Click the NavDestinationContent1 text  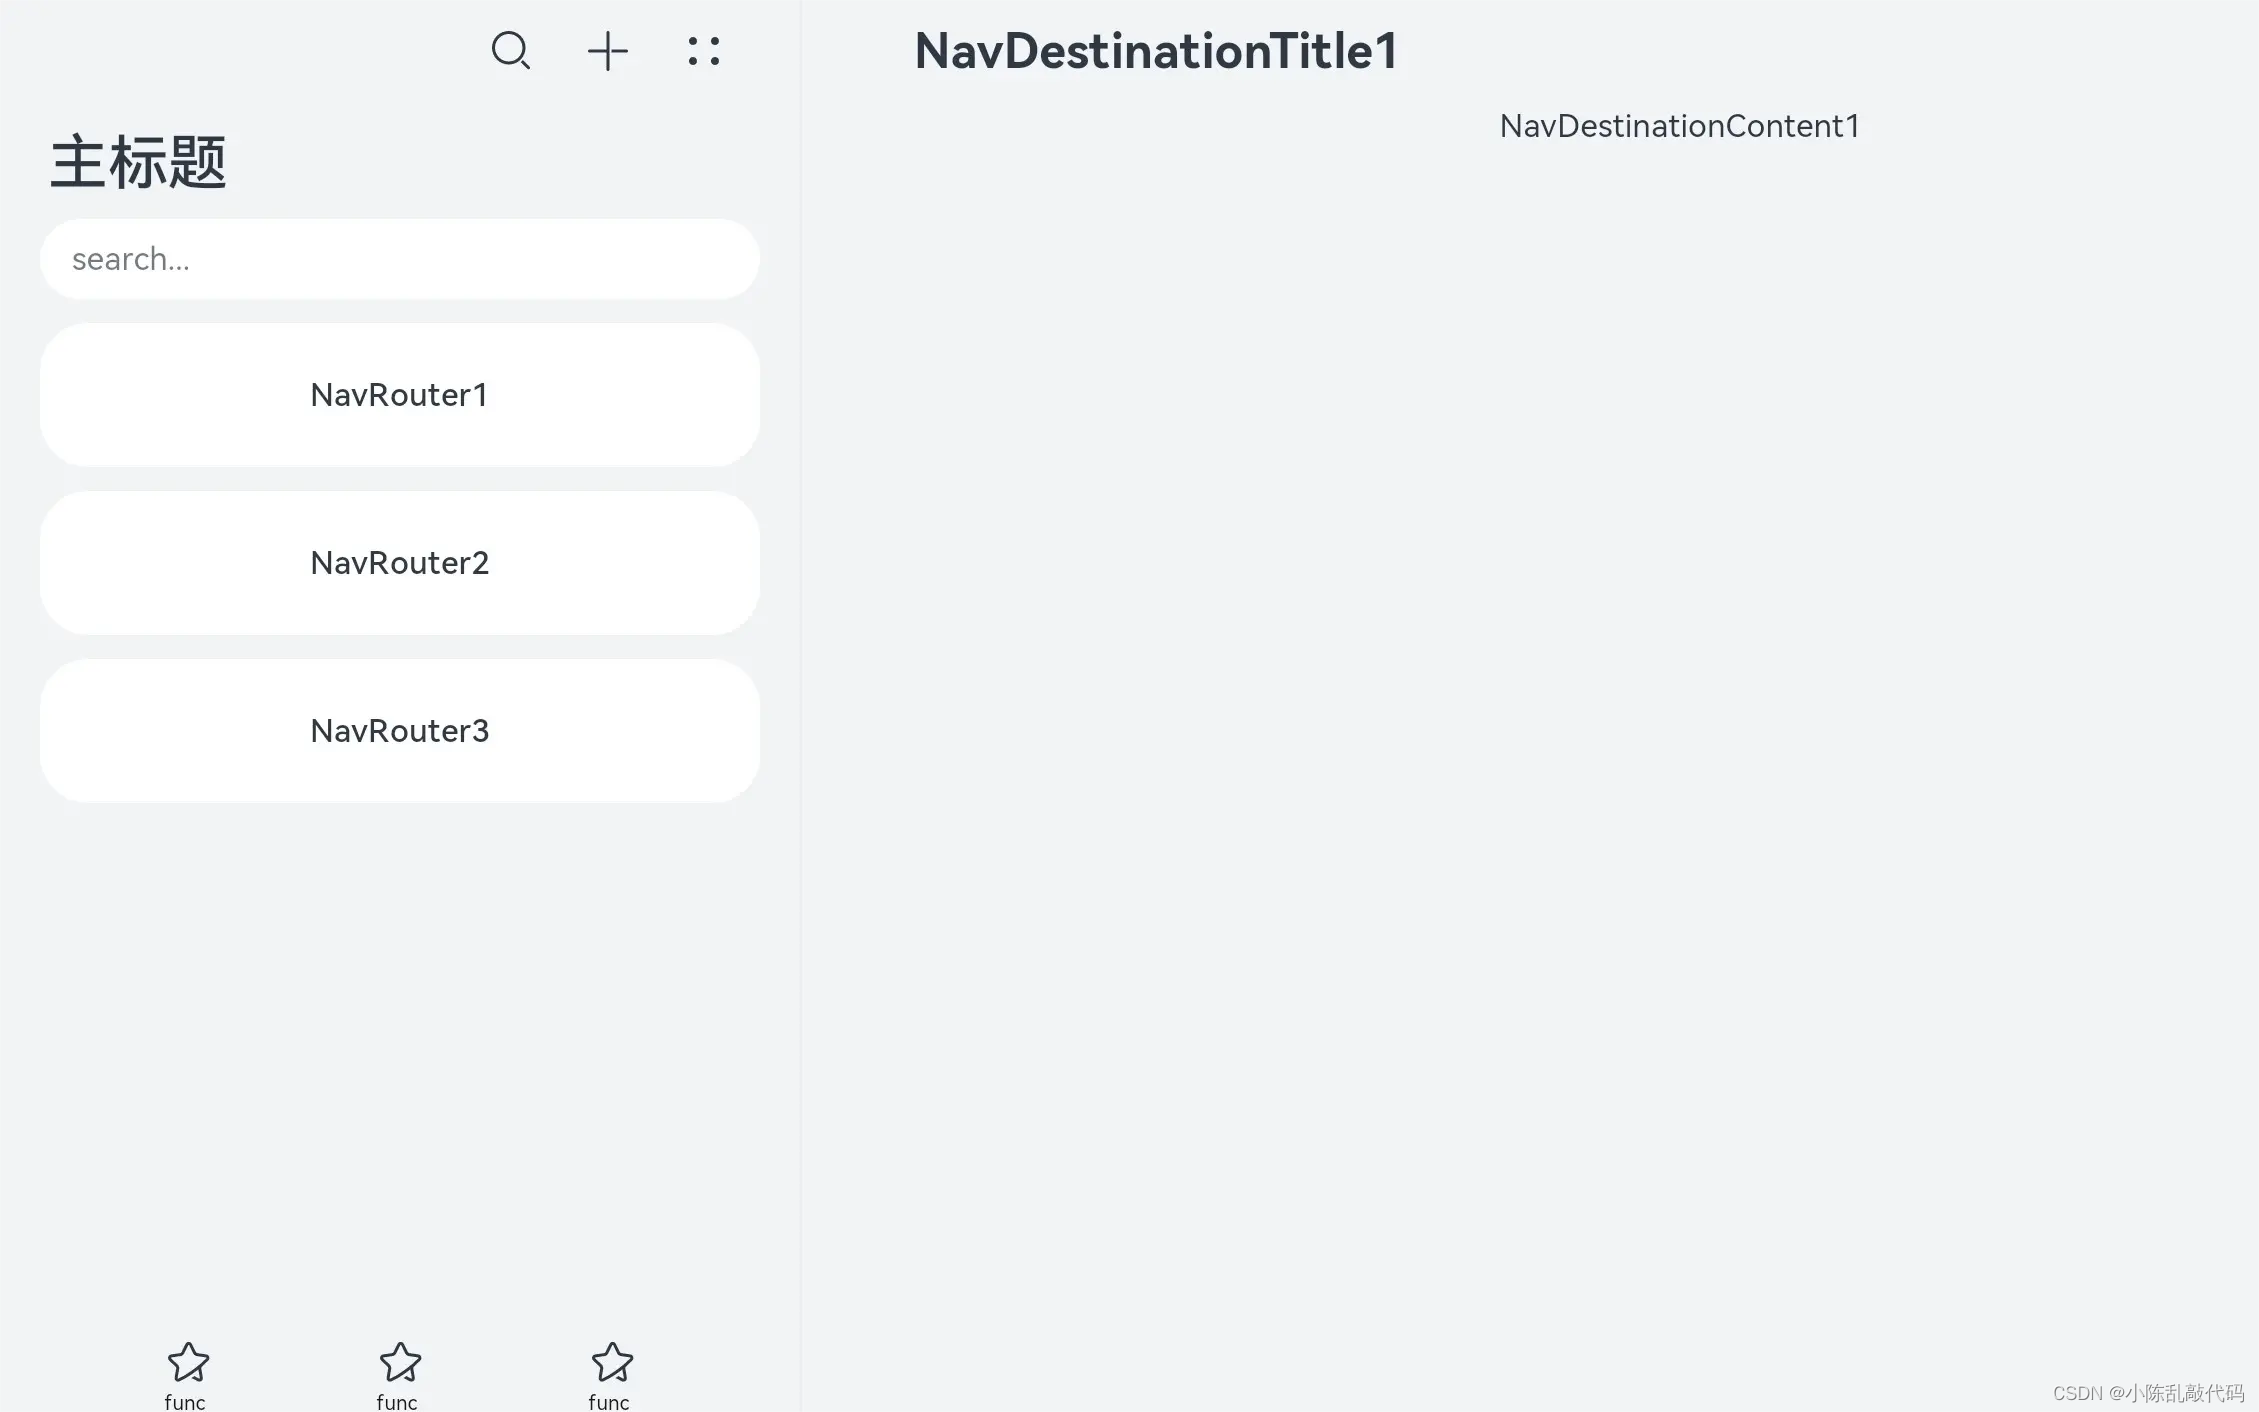(1679, 126)
